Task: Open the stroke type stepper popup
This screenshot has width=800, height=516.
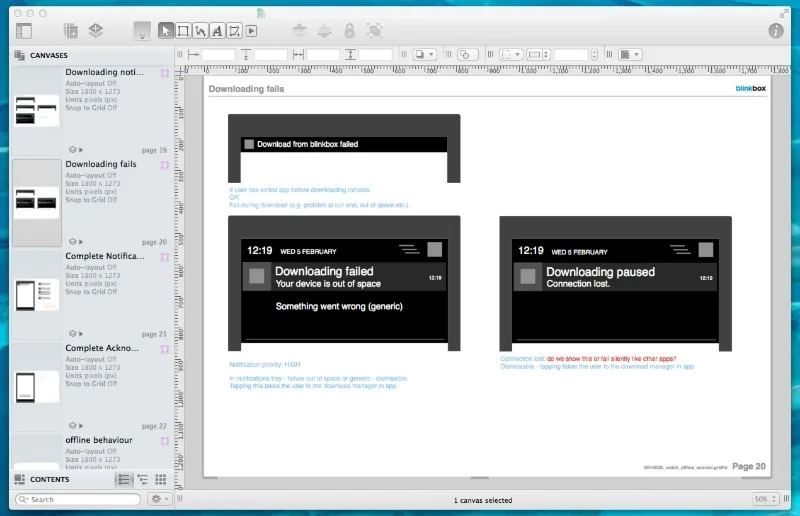Action: 539,55
